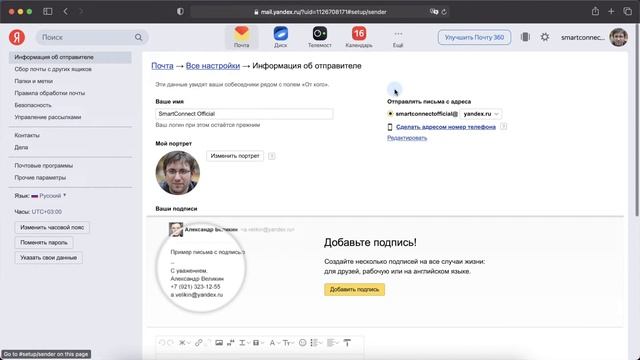
Task: Click Изменить портрет button
Action: (x=235, y=156)
